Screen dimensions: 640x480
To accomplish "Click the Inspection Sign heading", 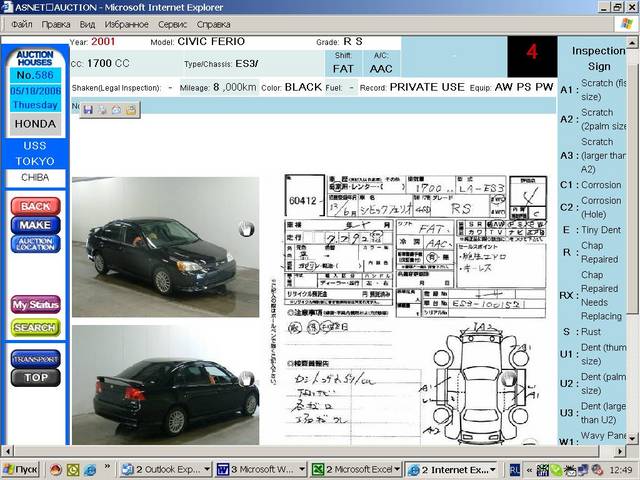I will tap(599, 58).
